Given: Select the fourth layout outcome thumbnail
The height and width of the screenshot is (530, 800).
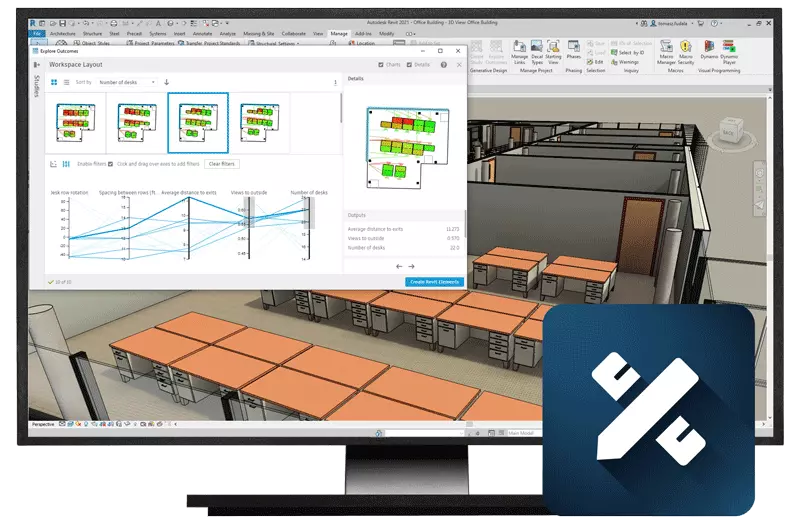Looking at the screenshot, I should [259, 123].
